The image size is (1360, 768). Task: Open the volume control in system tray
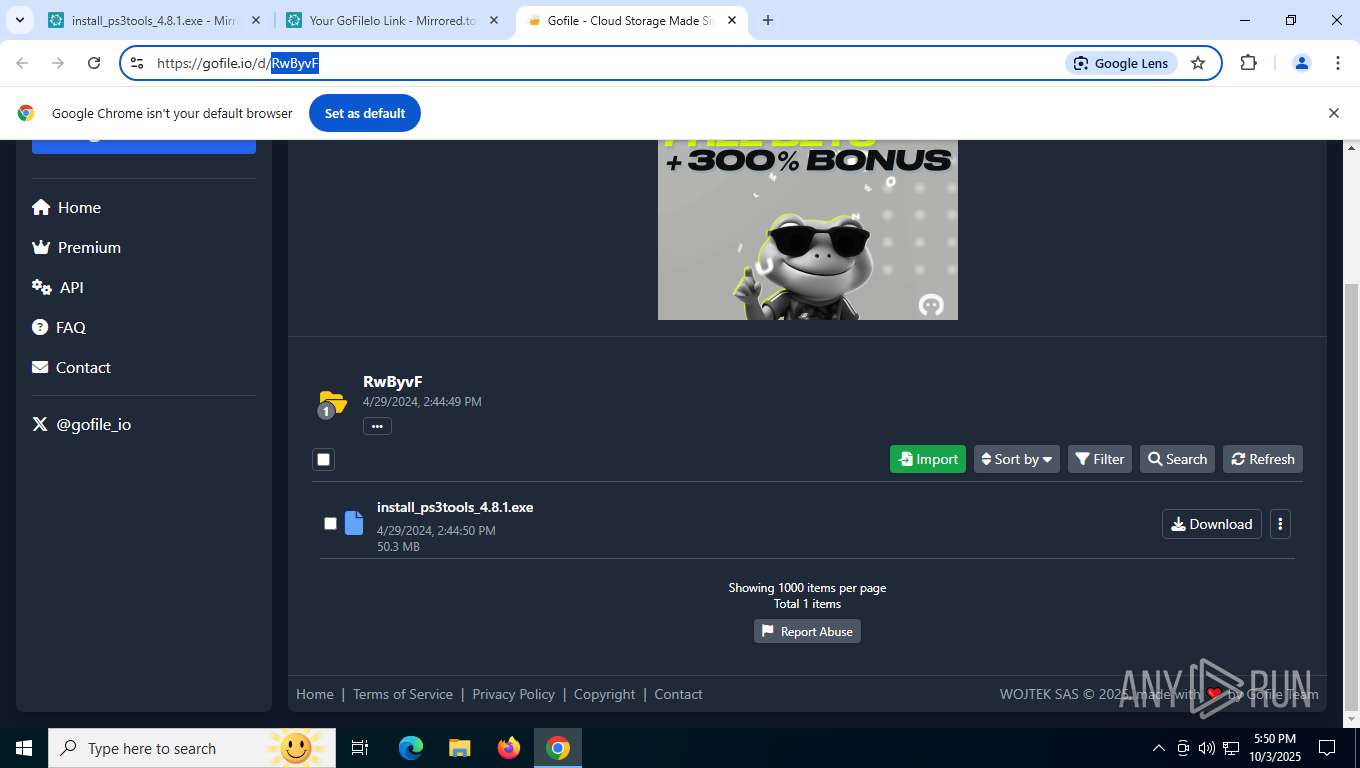coord(1206,748)
